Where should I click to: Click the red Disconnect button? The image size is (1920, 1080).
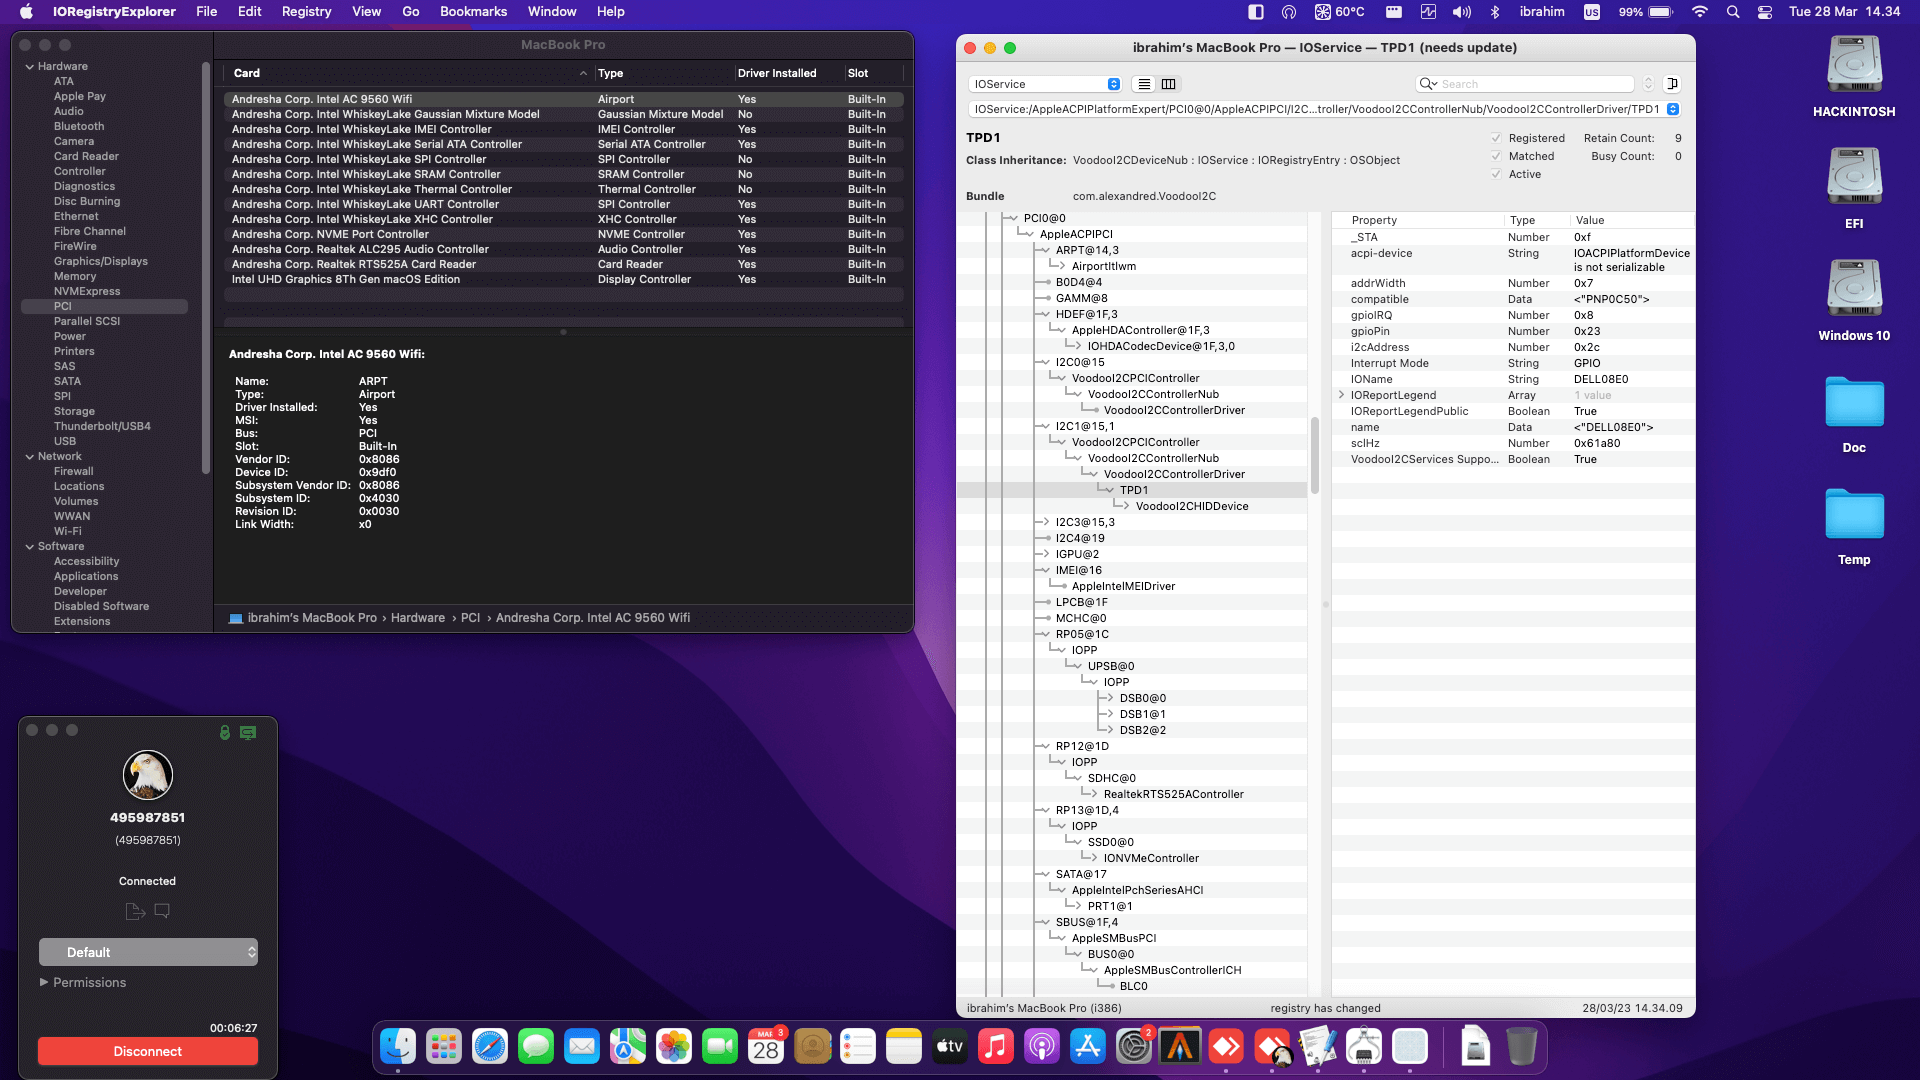[148, 1051]
